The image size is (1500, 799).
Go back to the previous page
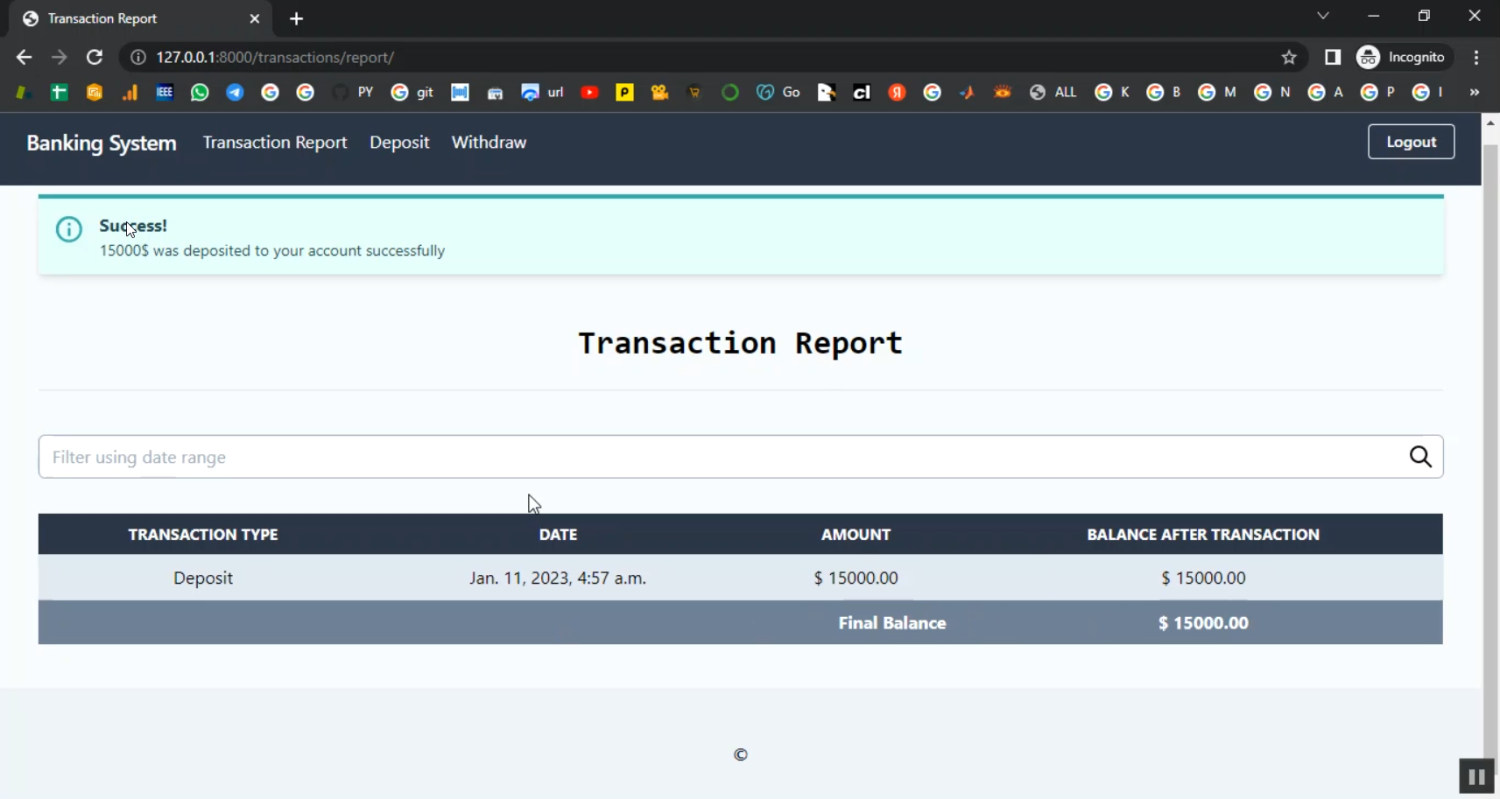click(24, 57)
